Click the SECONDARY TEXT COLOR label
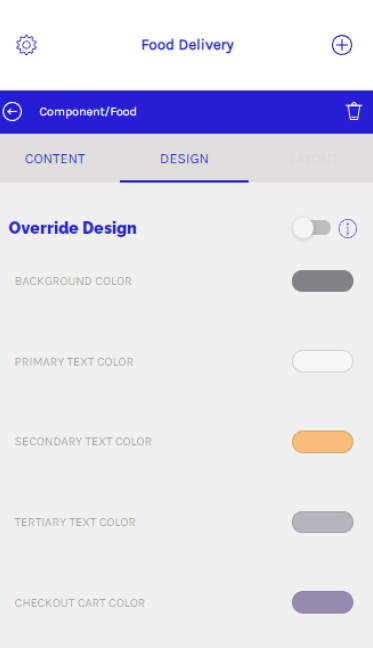 coord(83,441)
